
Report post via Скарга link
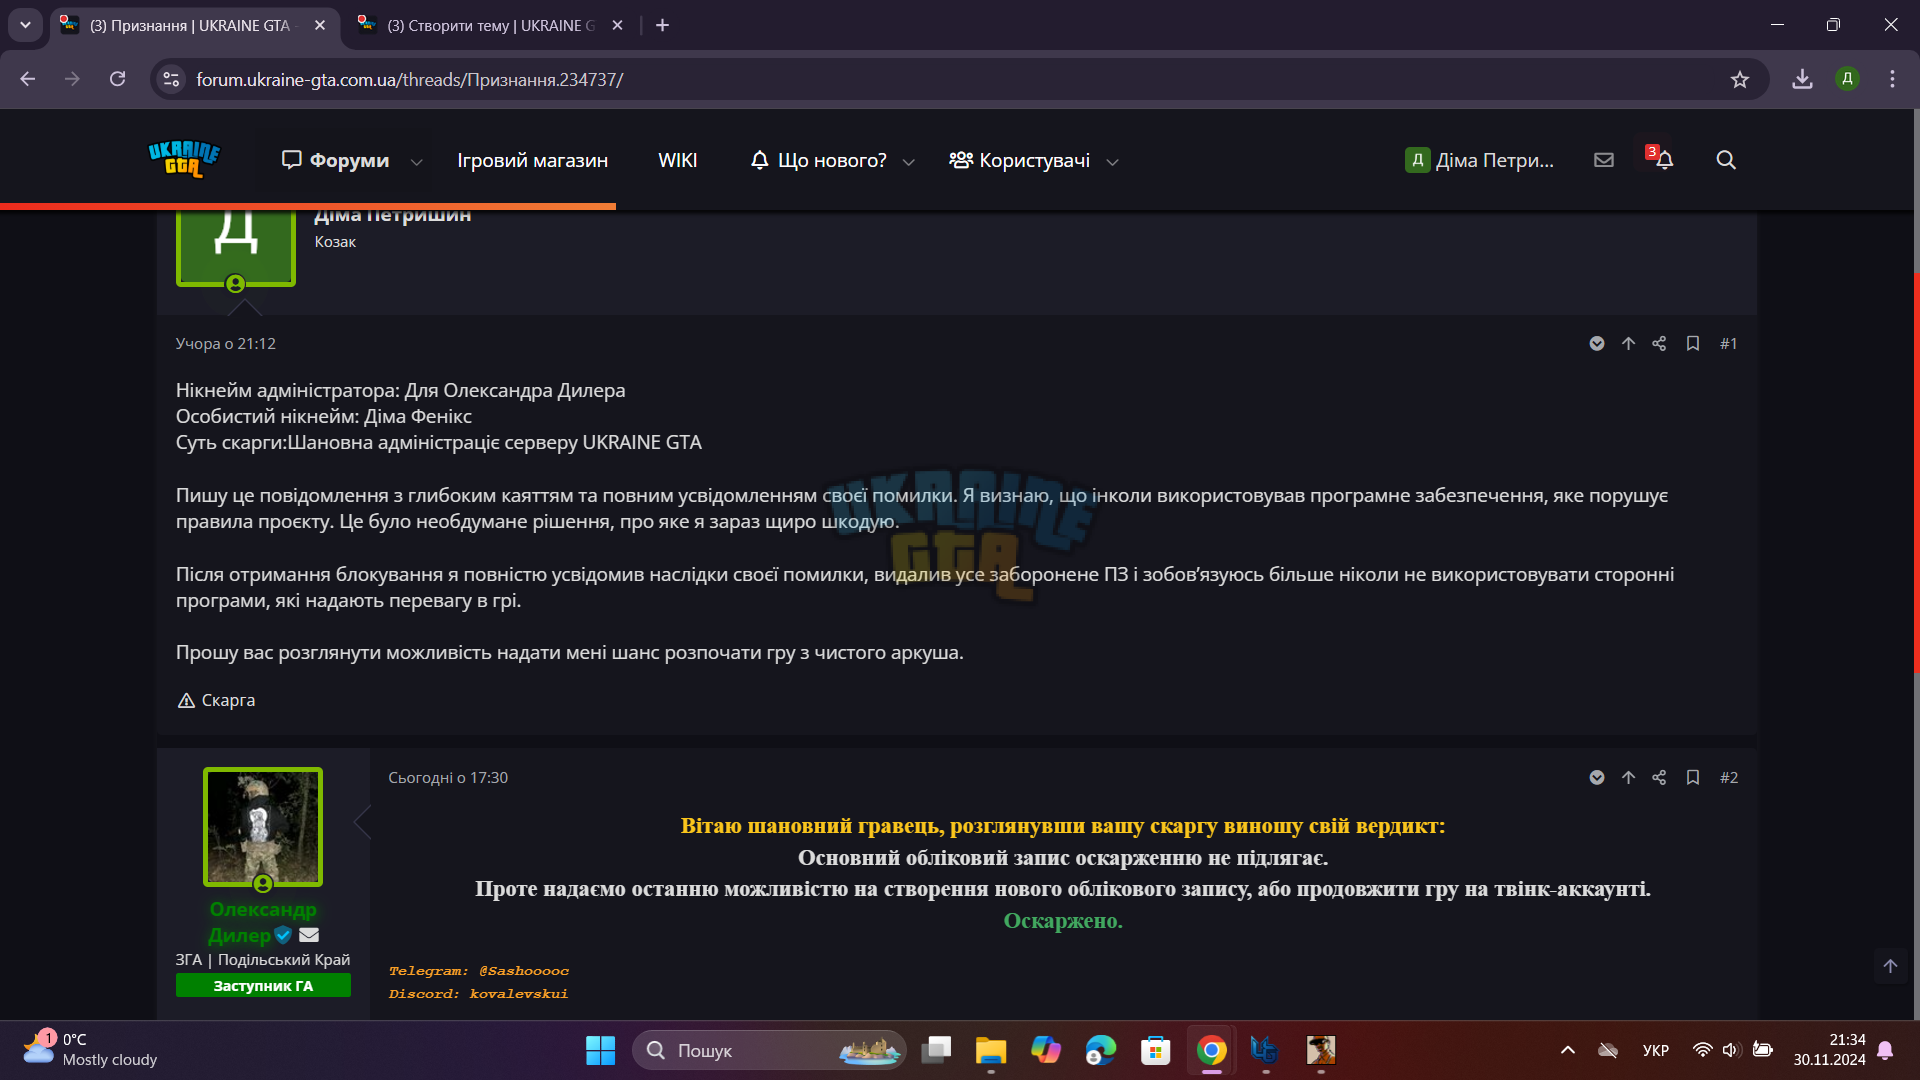click(x=216, y=700)
